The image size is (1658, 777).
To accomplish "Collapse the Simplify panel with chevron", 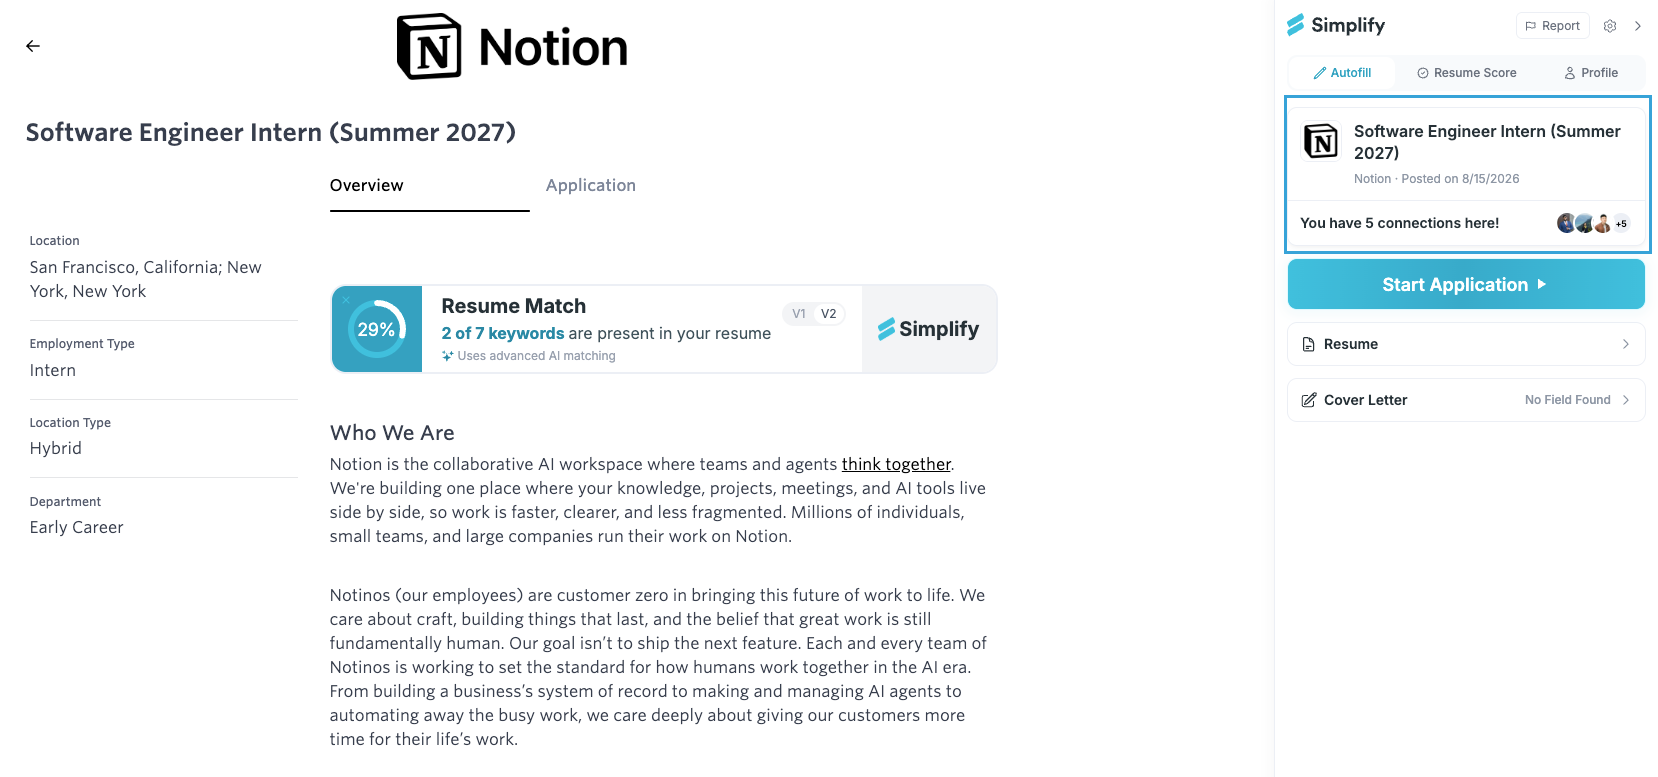I will (1638, 26).
